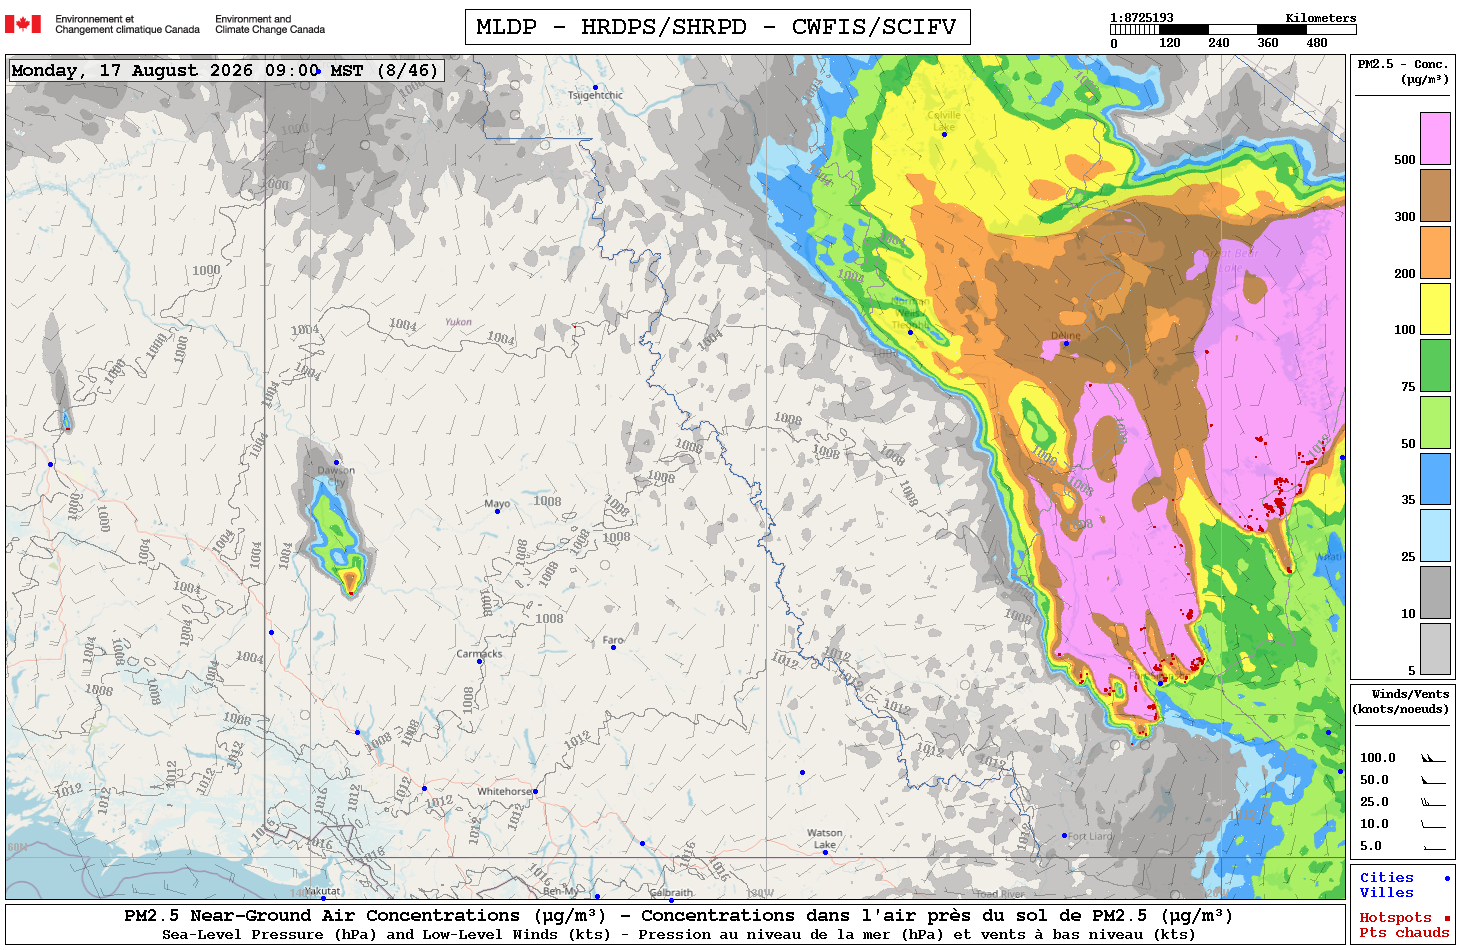
Task: Click the pale blue 25–35 legend swatch
Action: (1435, 535)
